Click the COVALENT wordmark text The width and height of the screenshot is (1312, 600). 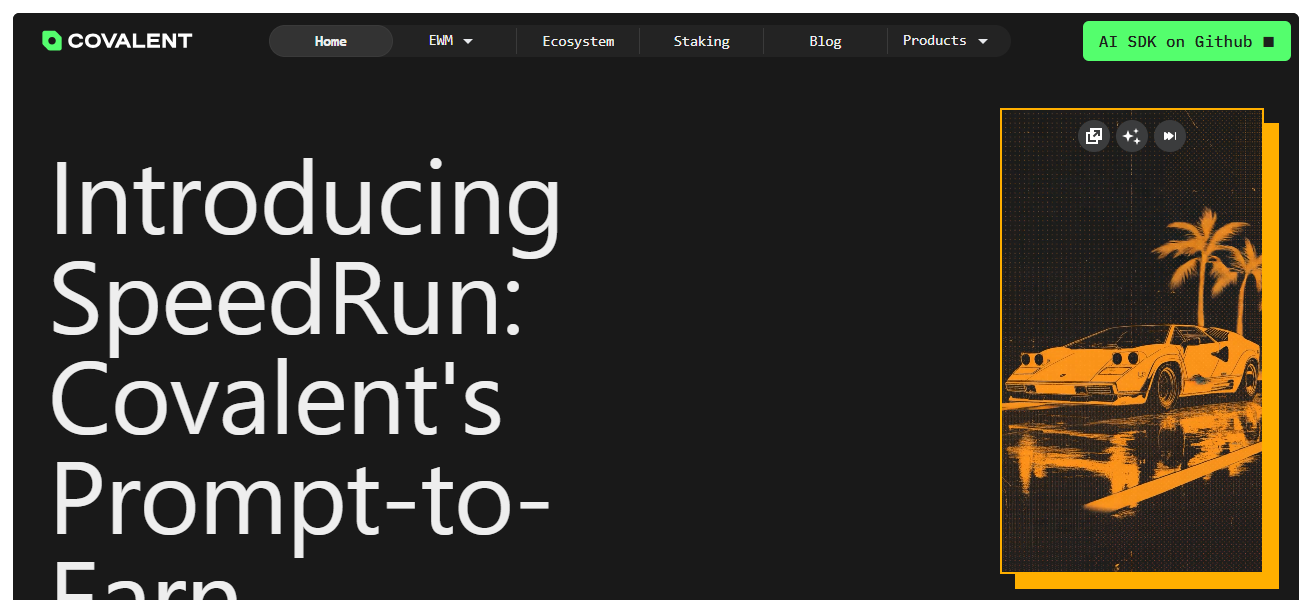tap(130, 41)
